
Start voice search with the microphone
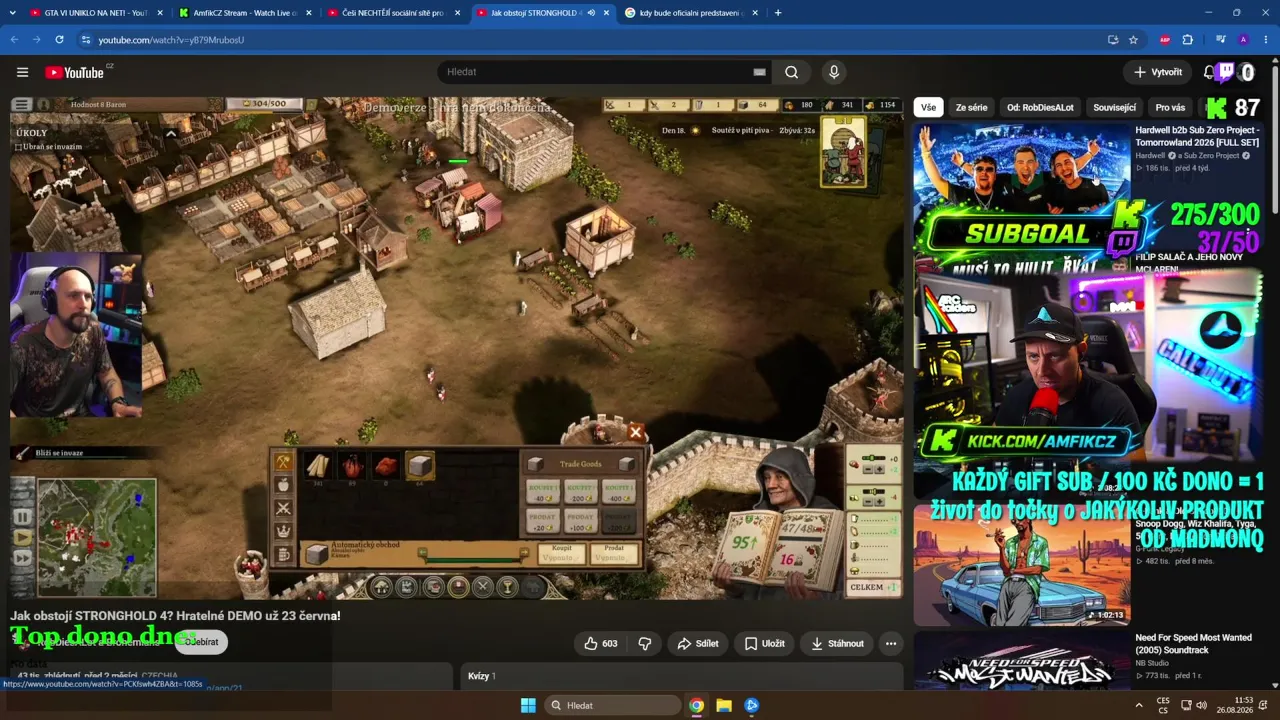pos(834,72)
